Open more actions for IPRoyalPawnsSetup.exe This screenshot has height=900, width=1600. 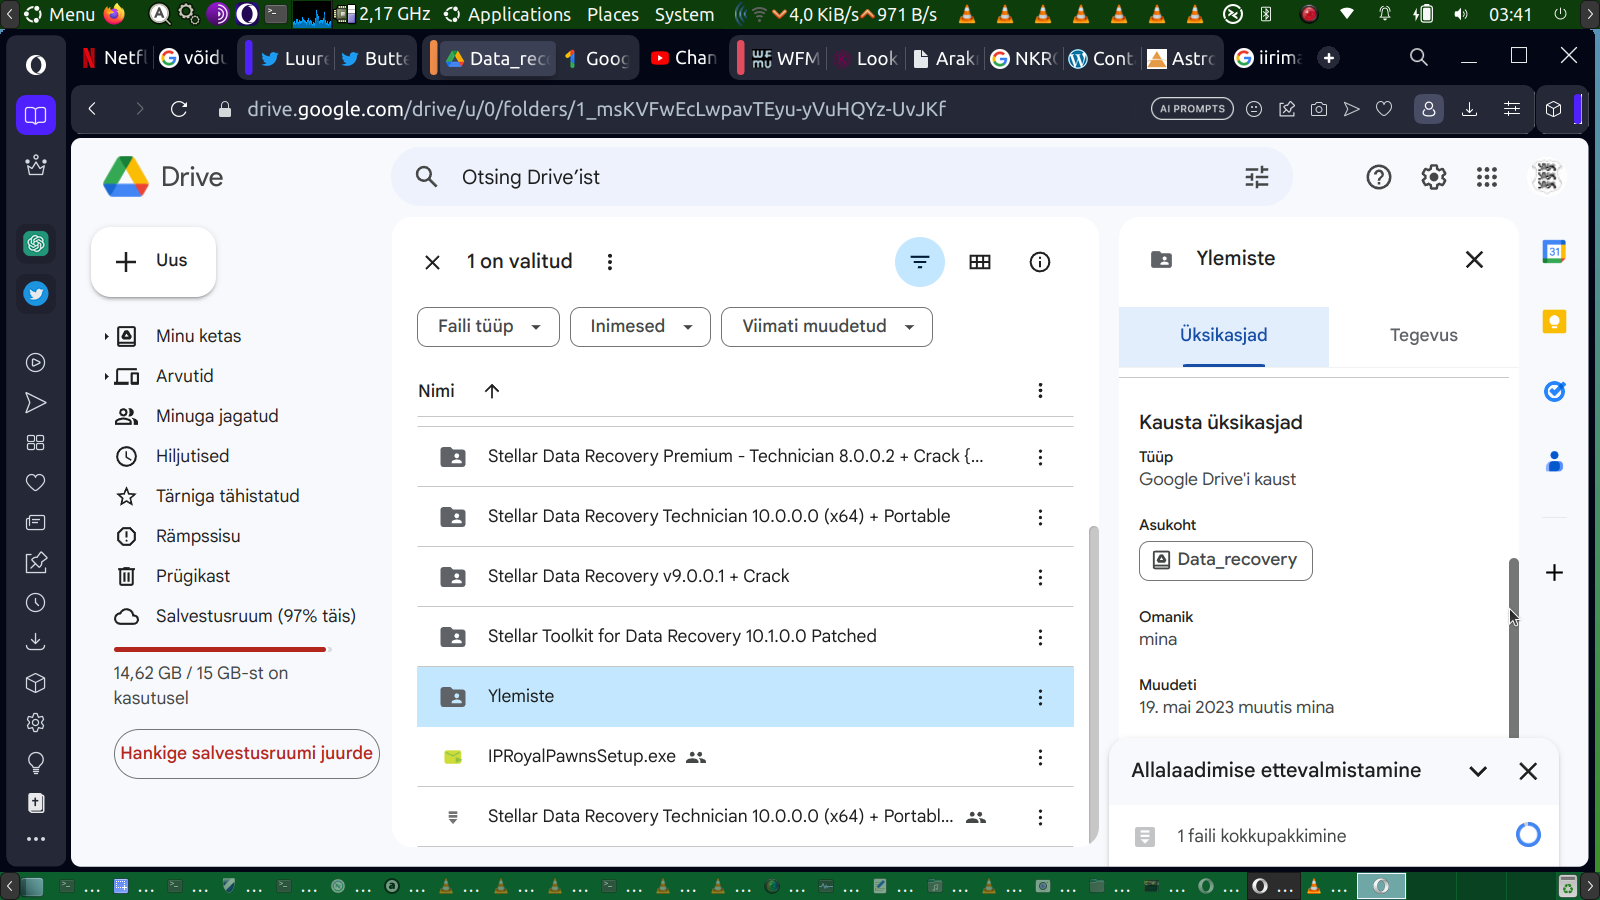click(x=1040, y=757)
